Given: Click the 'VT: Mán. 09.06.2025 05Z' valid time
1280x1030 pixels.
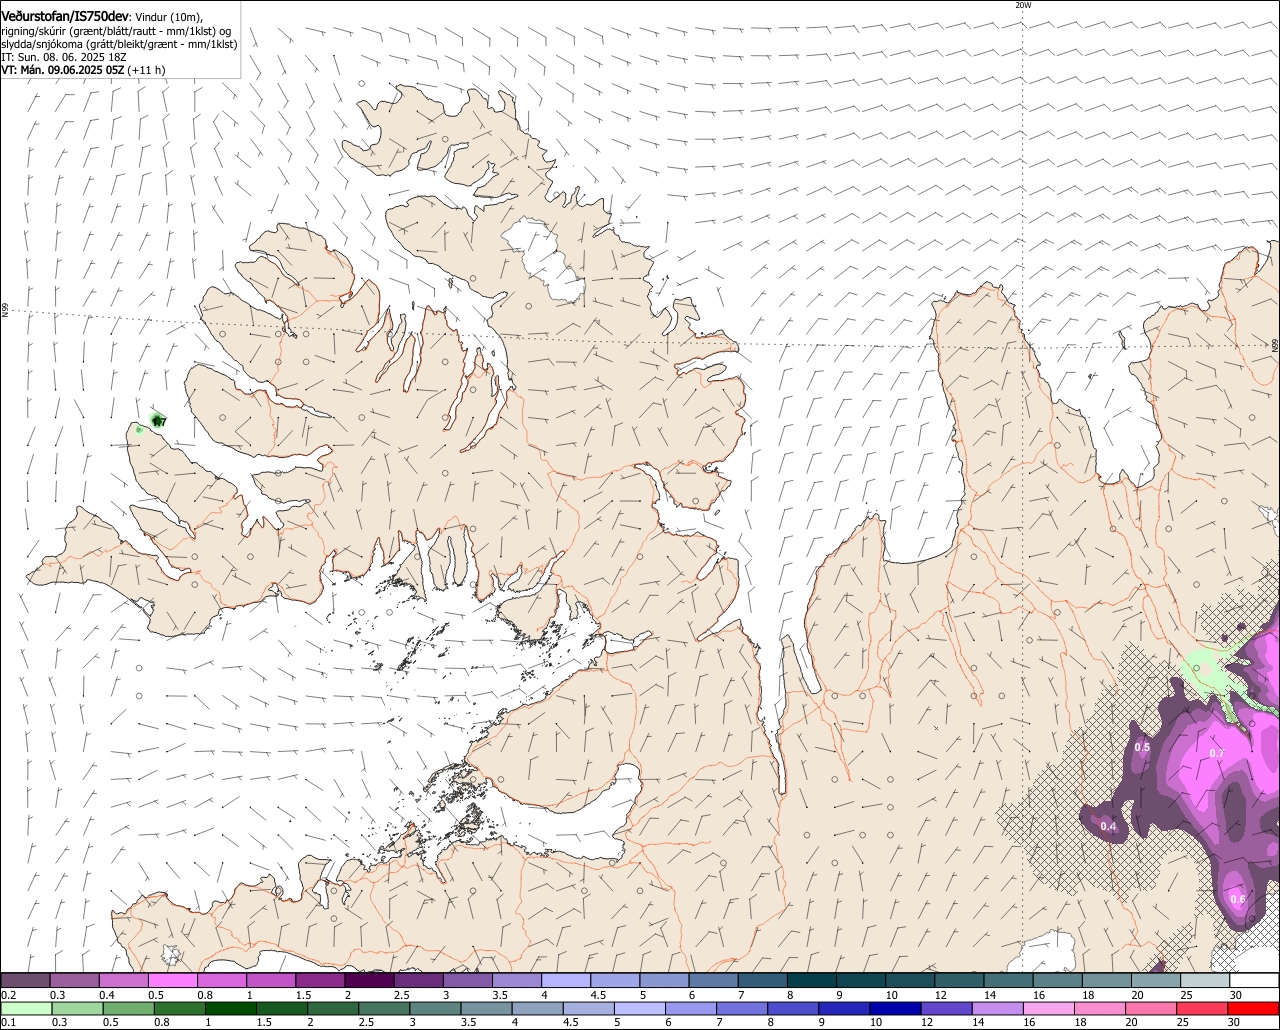Looking at the screenshot, I should (63, 70).
